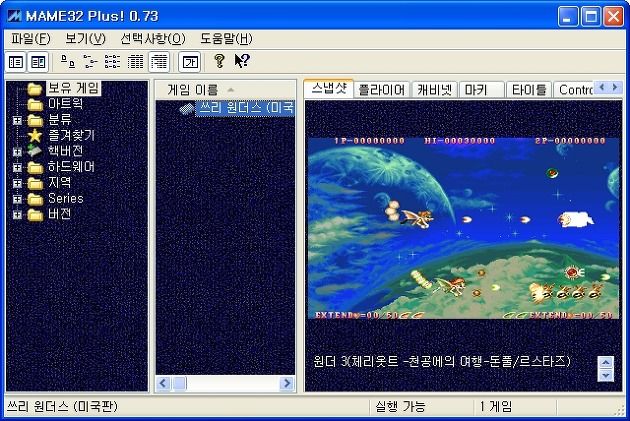630x421 pixels.
Task: Switch to the Control tab
Action: click(575, 90)
